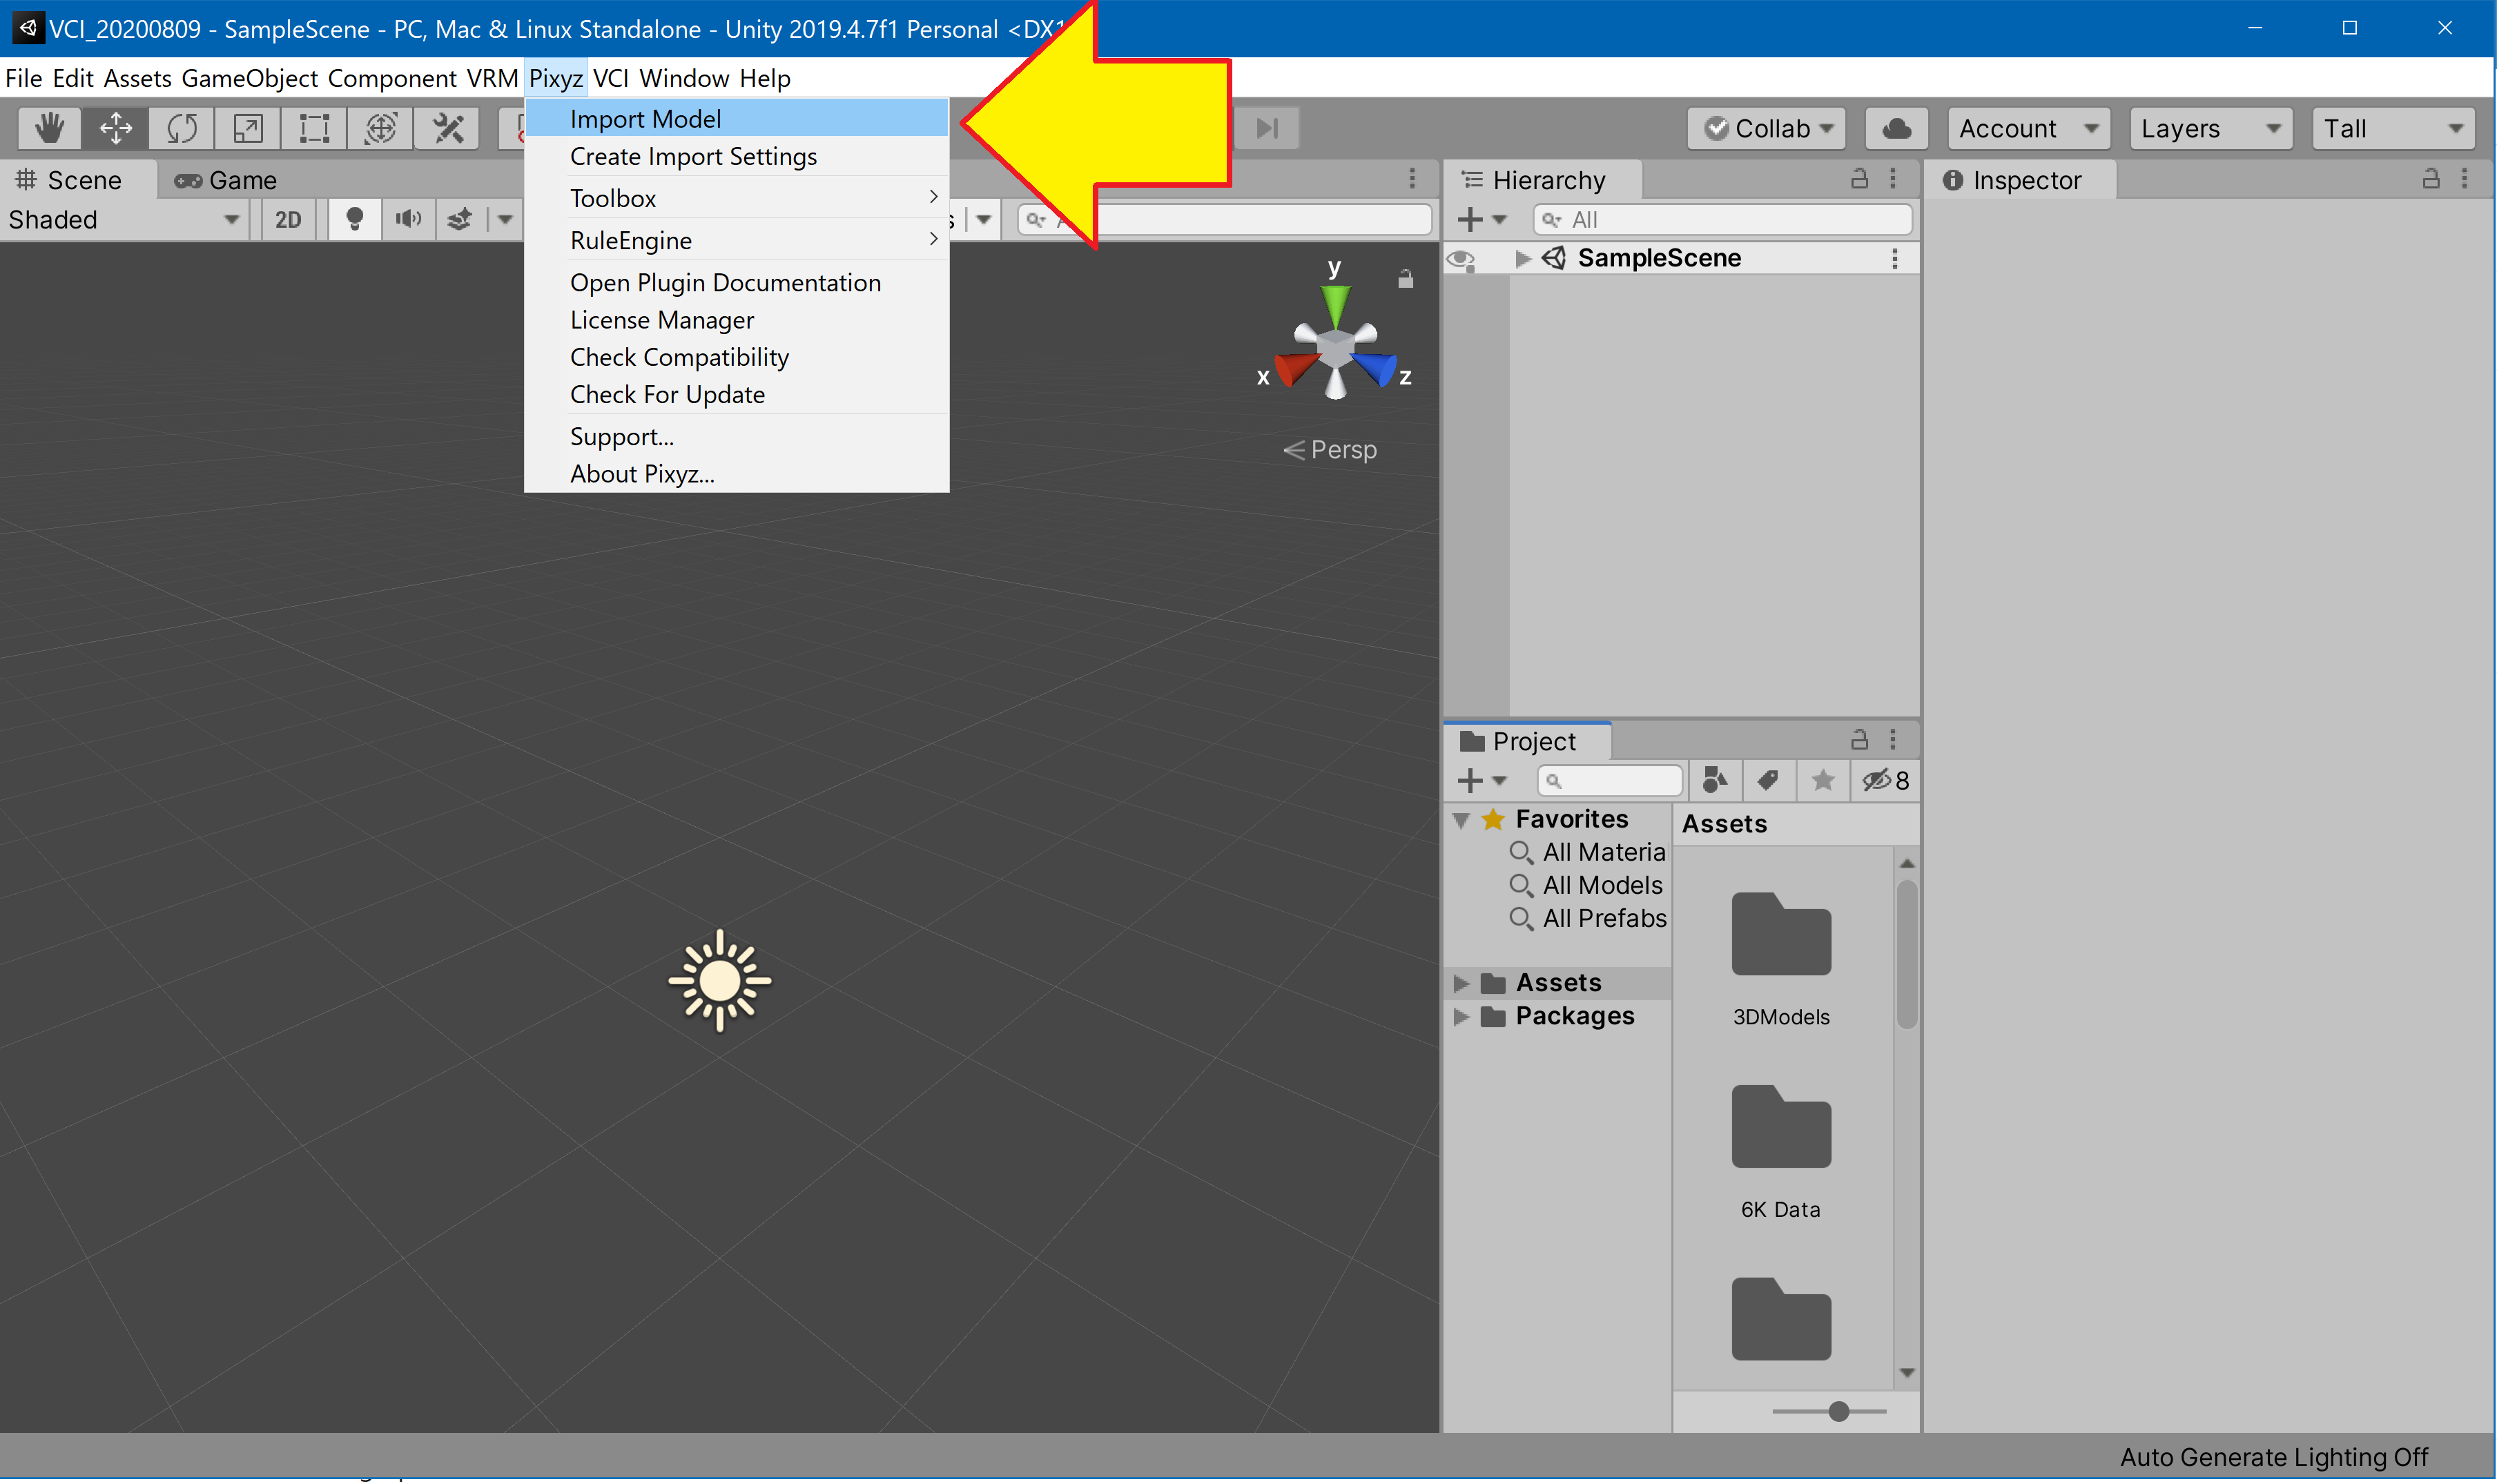Open the Collab button
Viewport: 2497px width, 1484px height.
coord(1767,128)
